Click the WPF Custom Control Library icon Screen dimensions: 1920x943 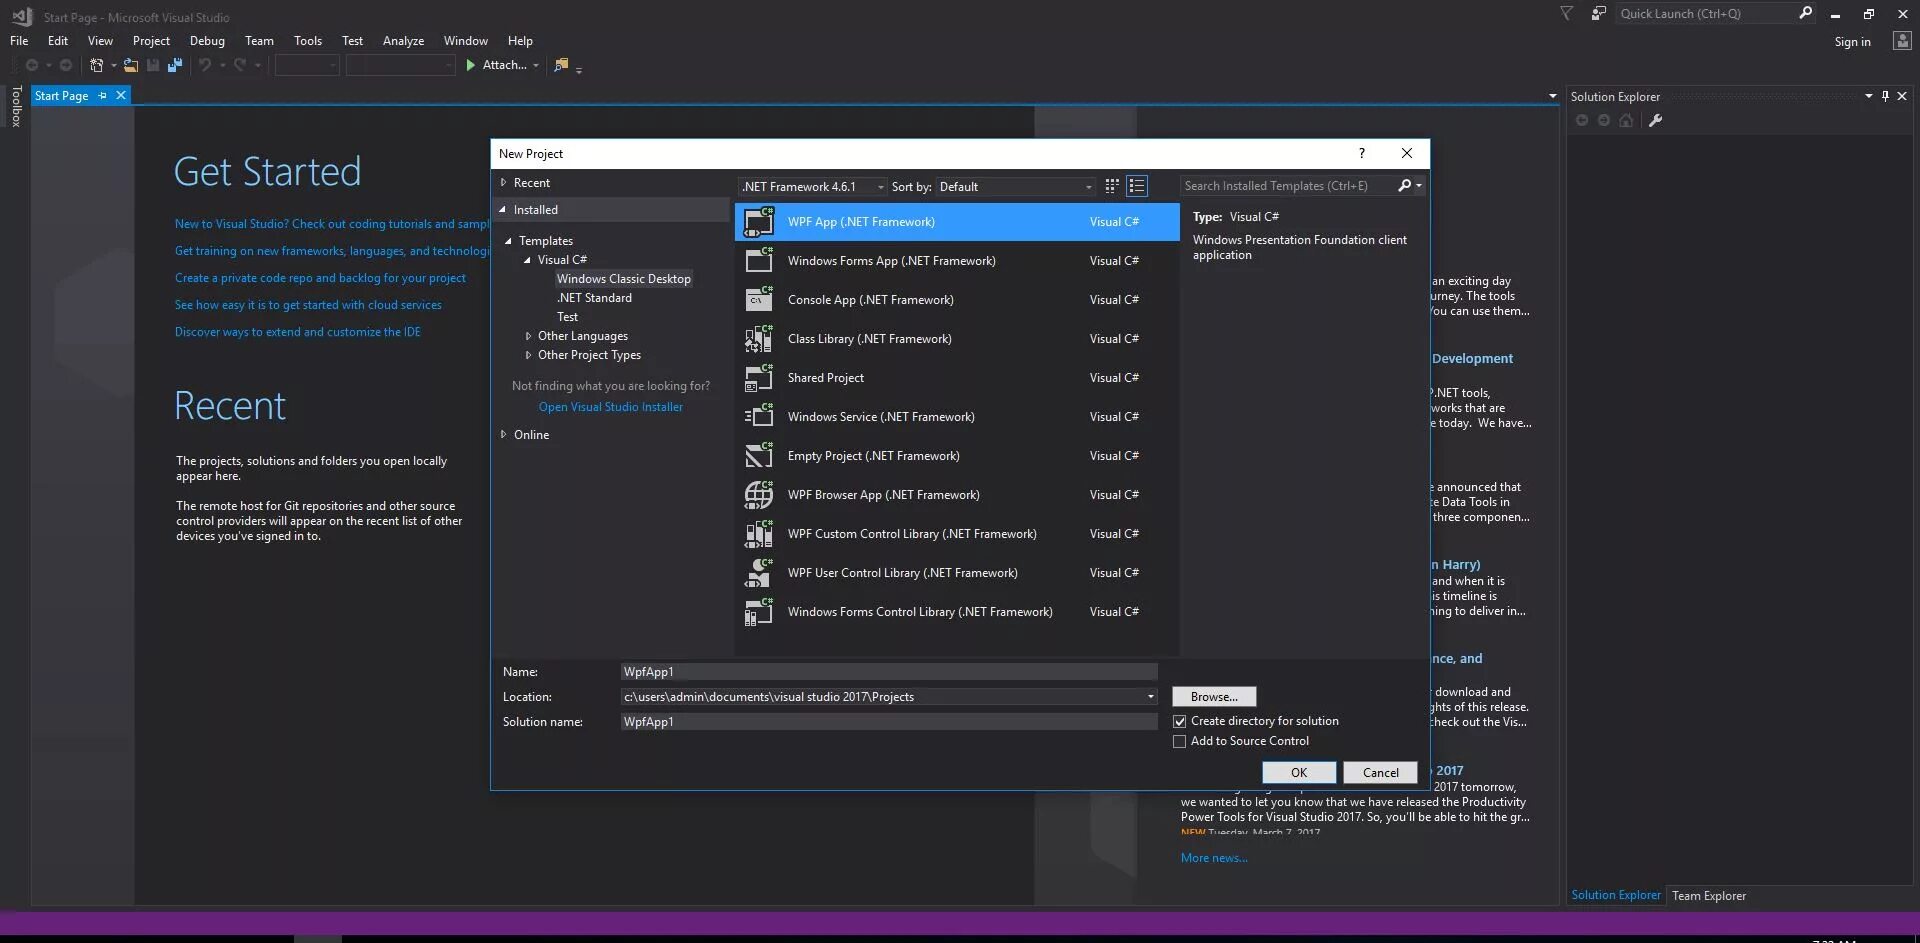pyautogui.click(x=759, y=534)
